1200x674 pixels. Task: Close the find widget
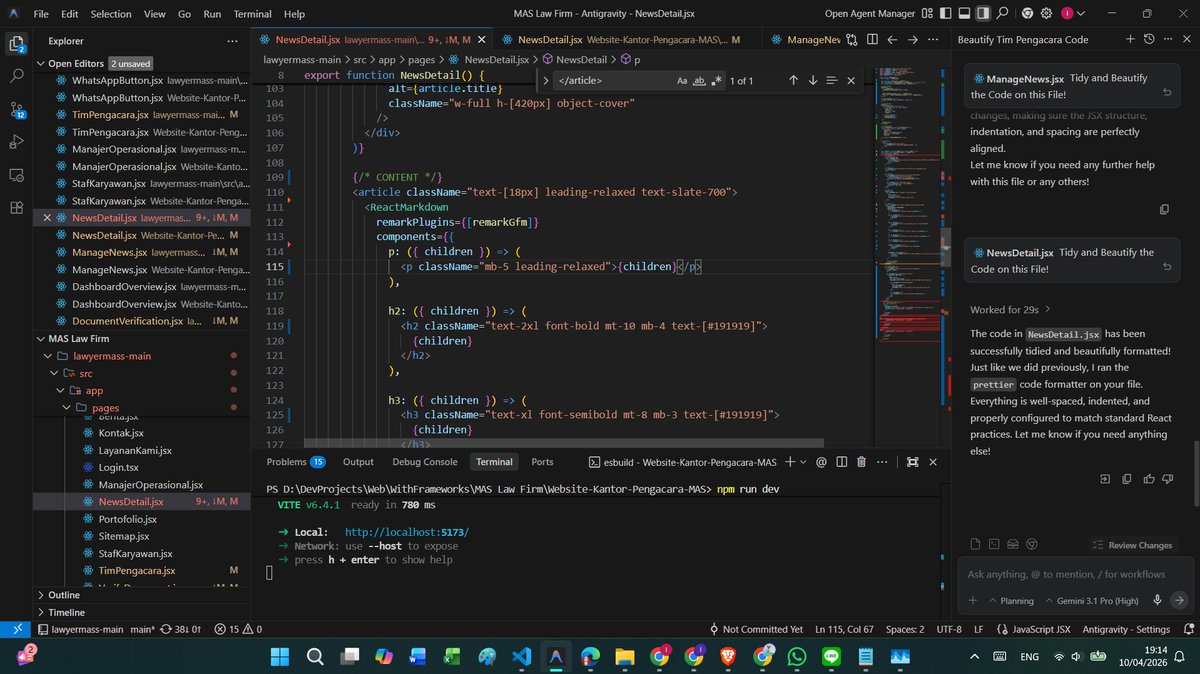(851, 80)
